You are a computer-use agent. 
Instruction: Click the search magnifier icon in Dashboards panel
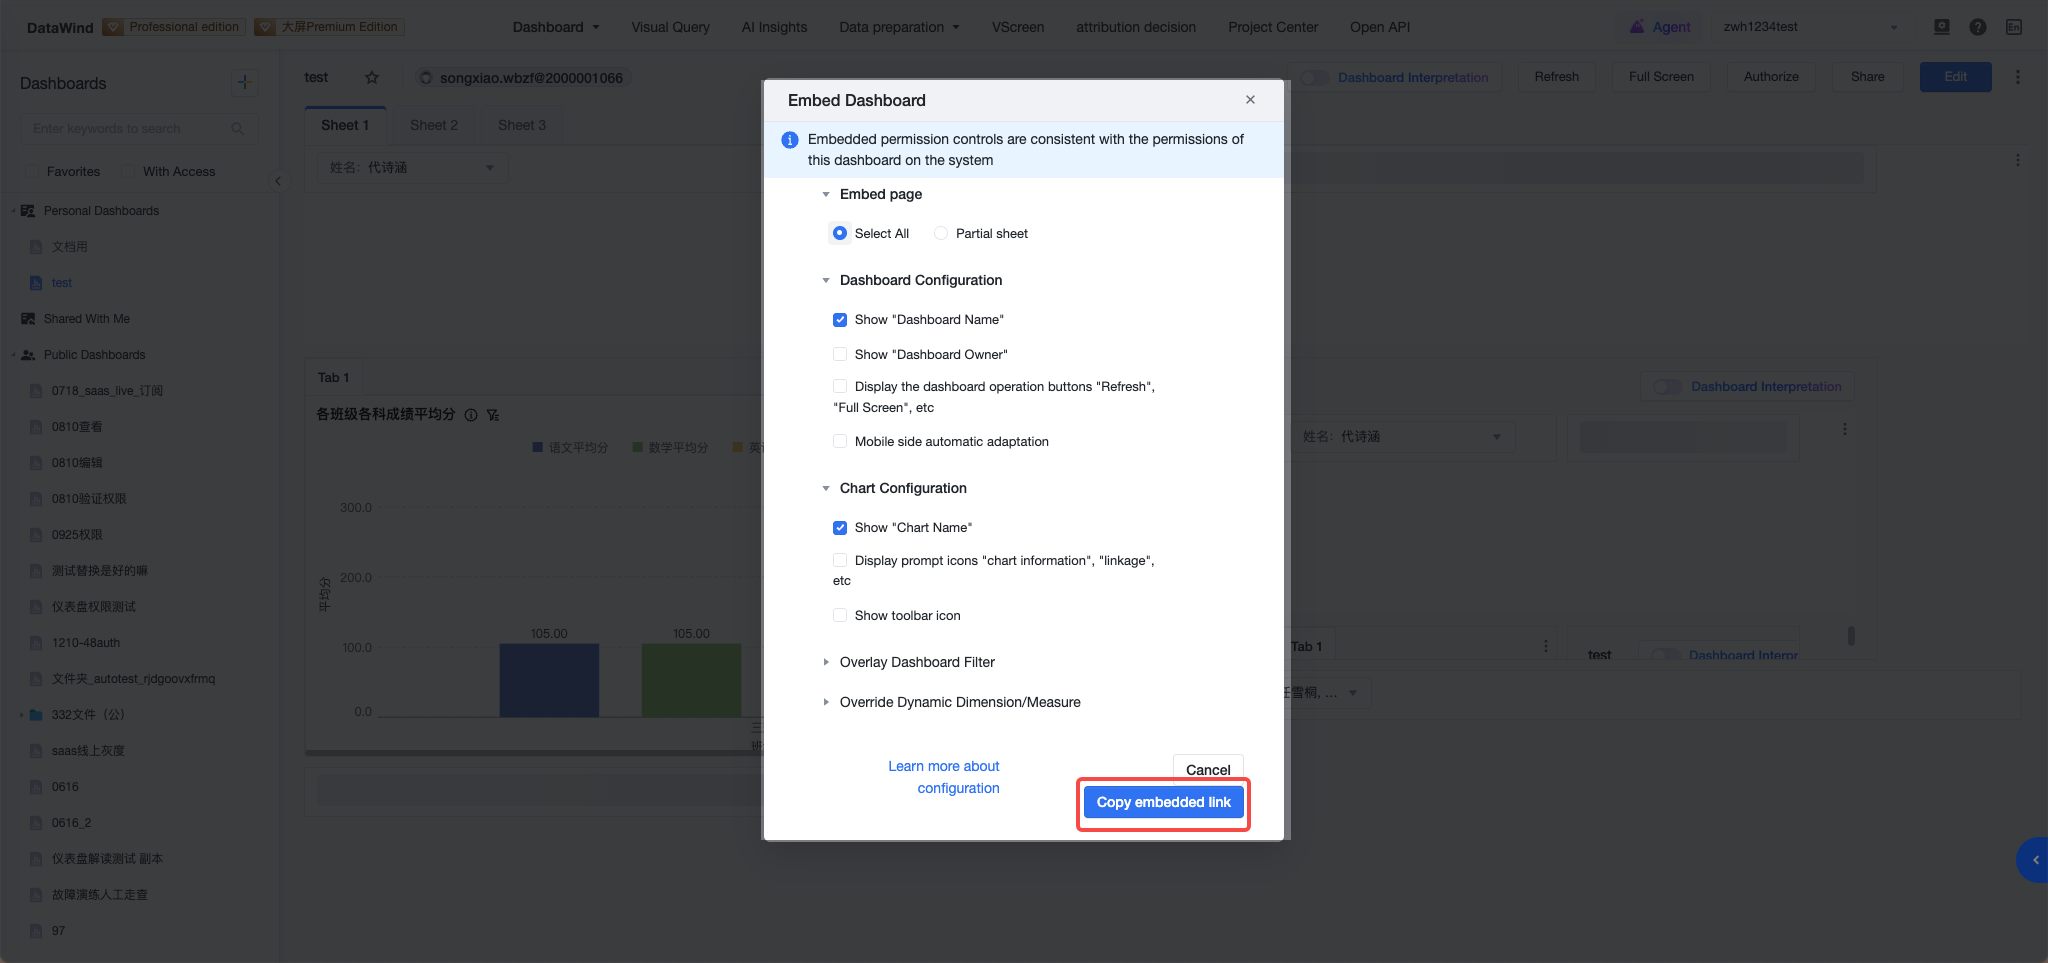[x=238, y=129]
